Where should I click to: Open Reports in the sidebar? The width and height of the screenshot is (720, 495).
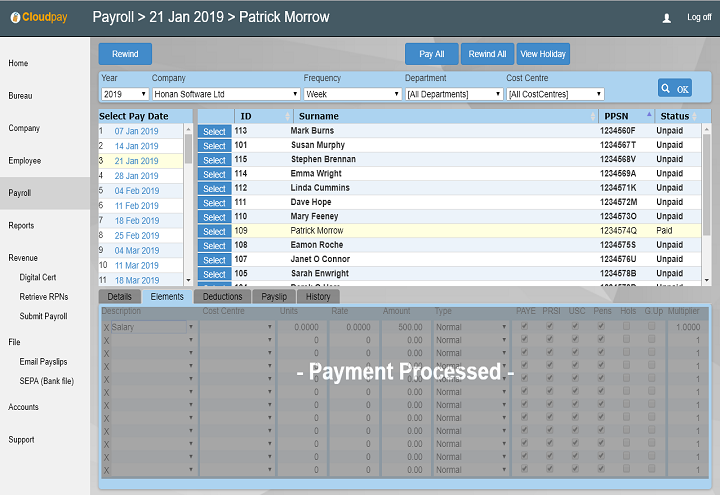(x=21, y=226)
